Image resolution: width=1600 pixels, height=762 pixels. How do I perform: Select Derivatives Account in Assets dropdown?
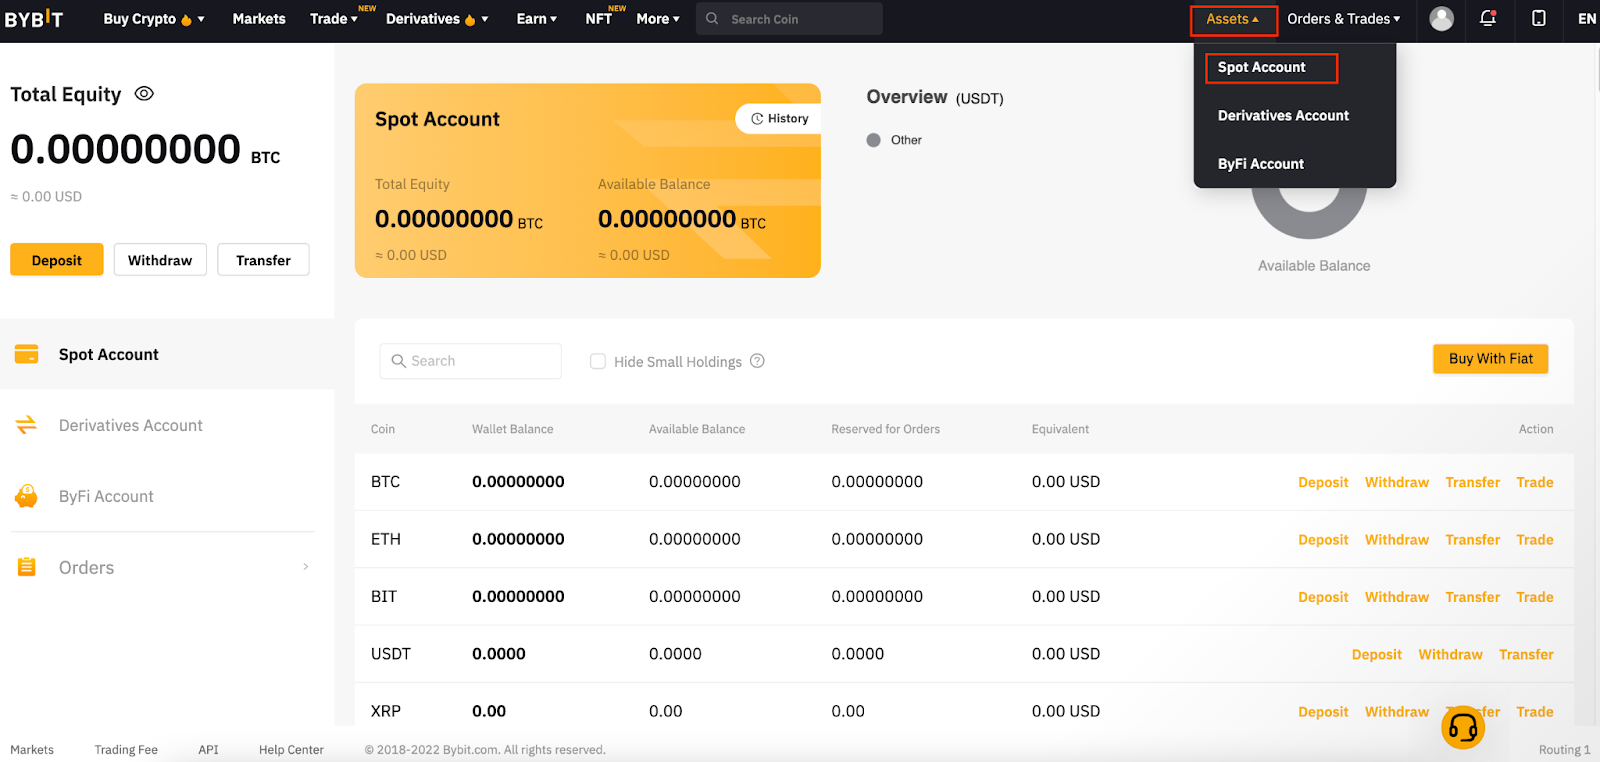(1283, 116)
